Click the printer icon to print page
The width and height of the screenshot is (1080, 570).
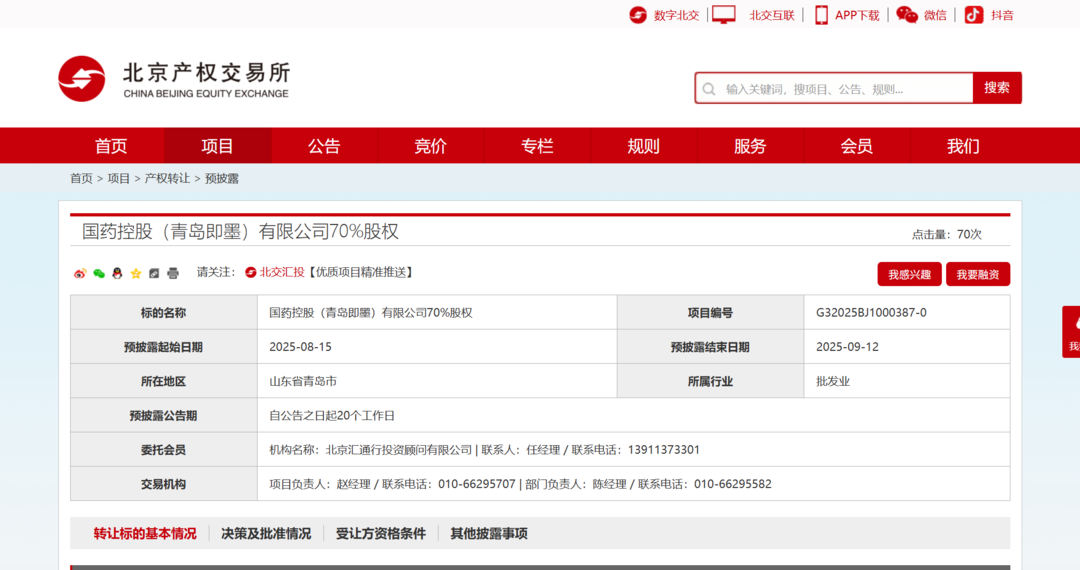pos(173,273)
